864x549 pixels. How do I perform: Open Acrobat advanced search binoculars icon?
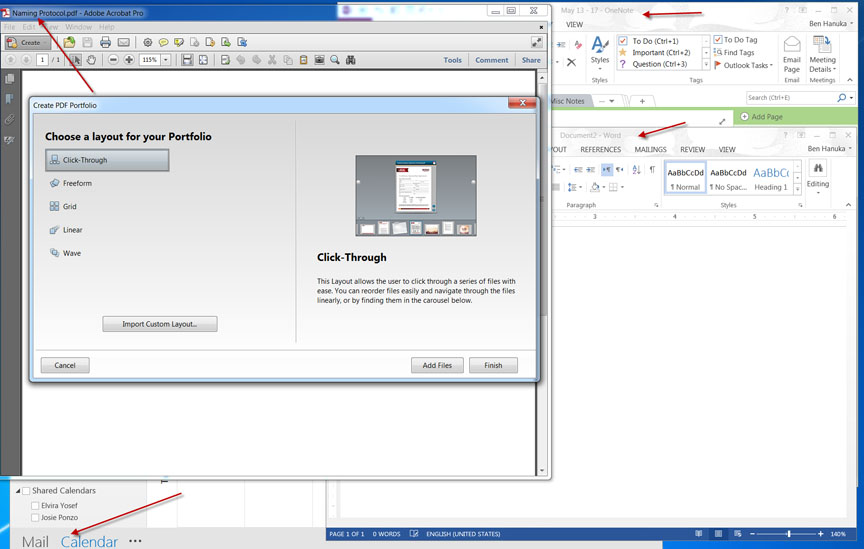coord(350,60)
